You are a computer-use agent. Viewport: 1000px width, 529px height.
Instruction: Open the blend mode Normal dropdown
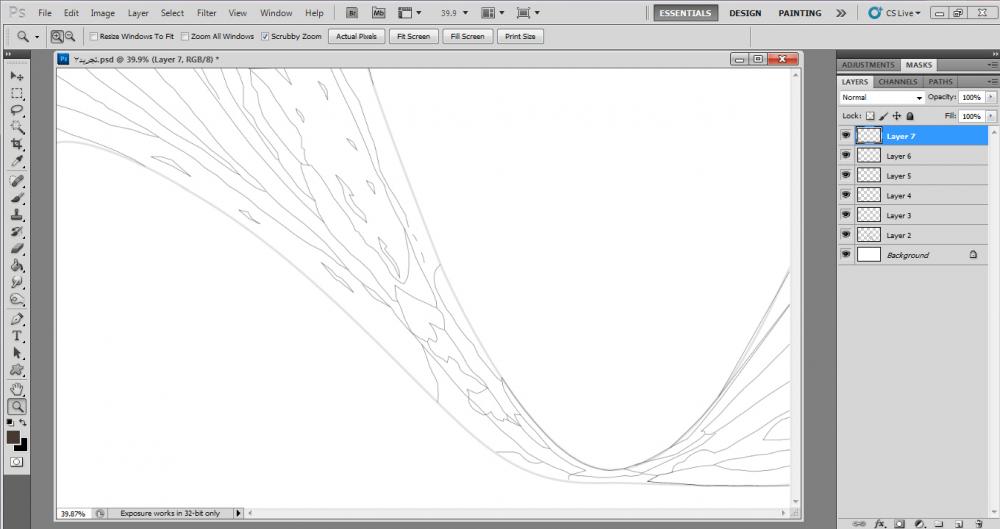click(x=882, y=98)
